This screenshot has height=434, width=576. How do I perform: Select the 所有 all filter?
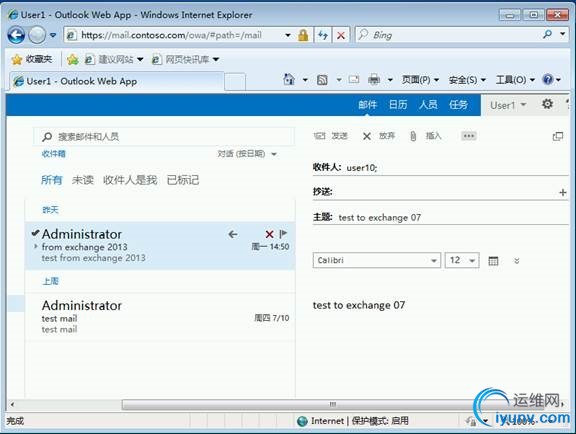pos(52,180)
